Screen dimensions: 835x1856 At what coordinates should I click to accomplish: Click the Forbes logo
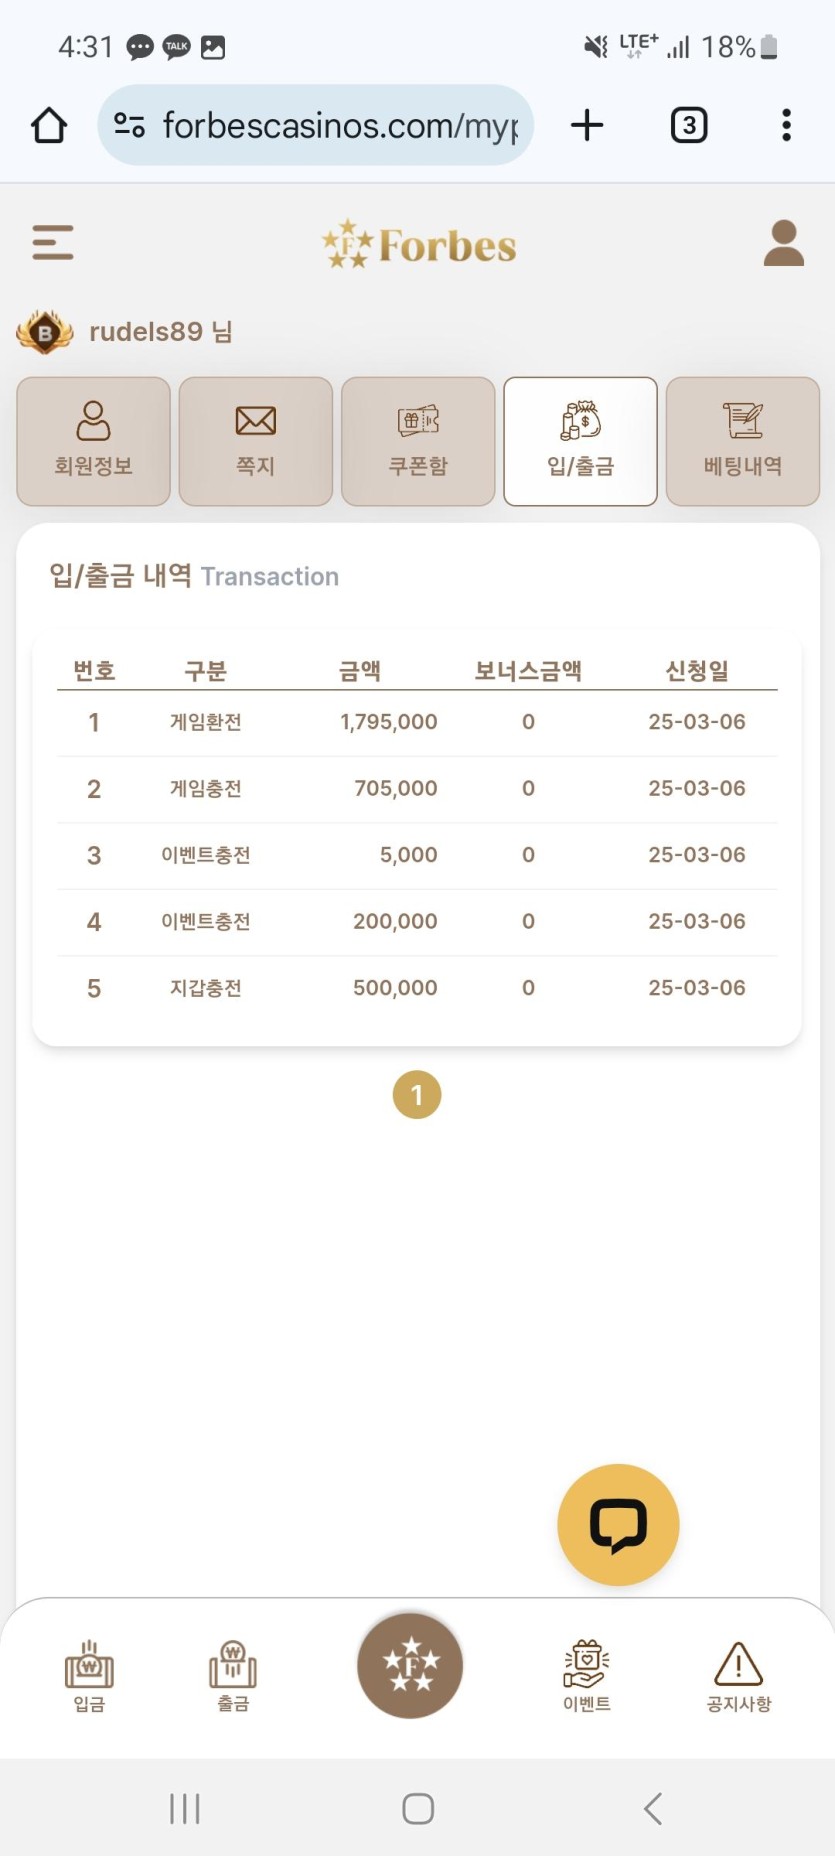[x=419, y=245]
